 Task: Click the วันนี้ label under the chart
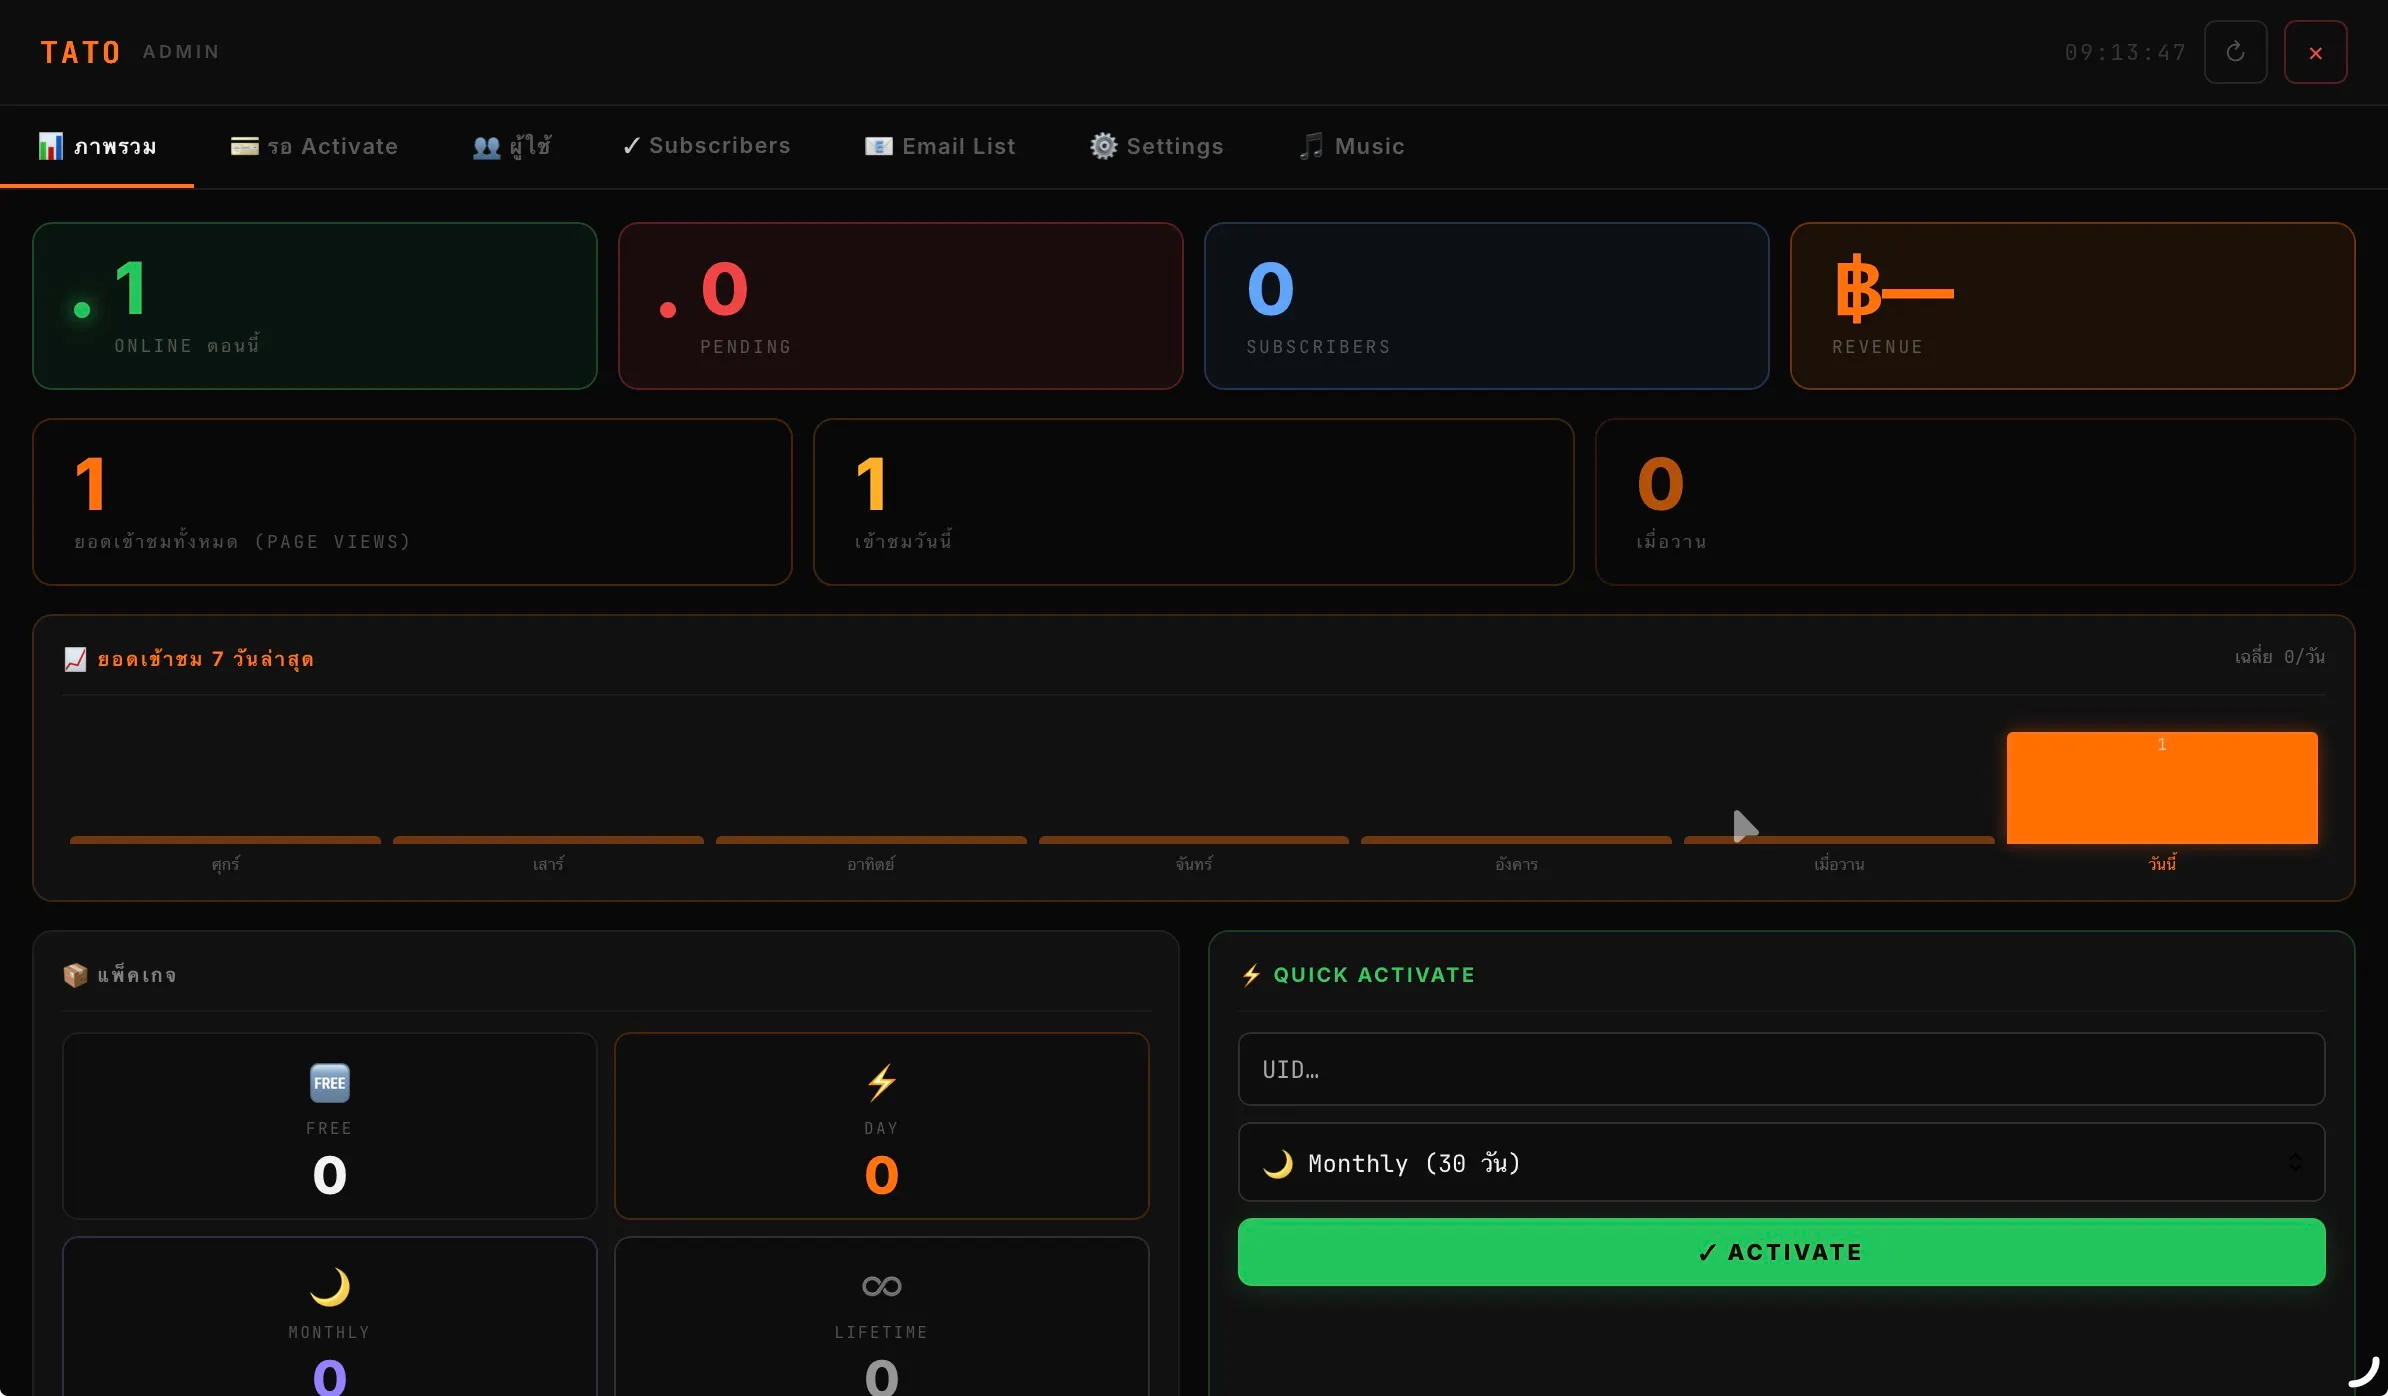[x=2163, y=863]
